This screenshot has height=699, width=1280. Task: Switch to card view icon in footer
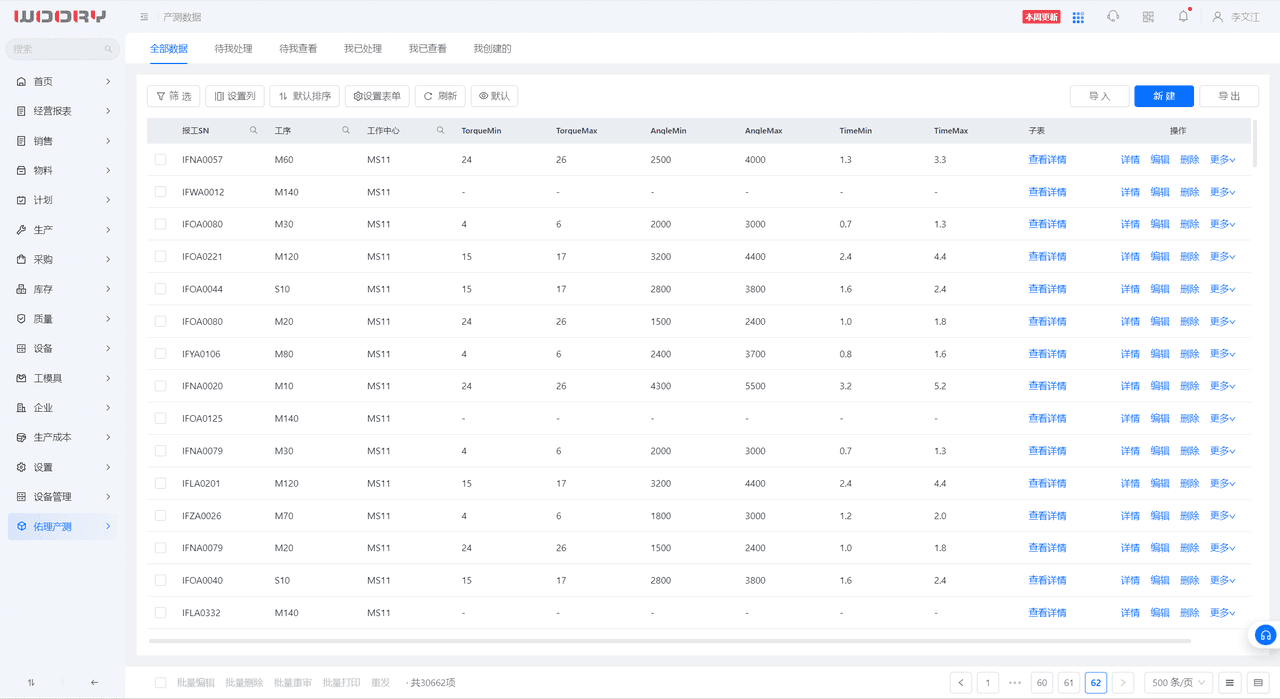(1258, 683)
